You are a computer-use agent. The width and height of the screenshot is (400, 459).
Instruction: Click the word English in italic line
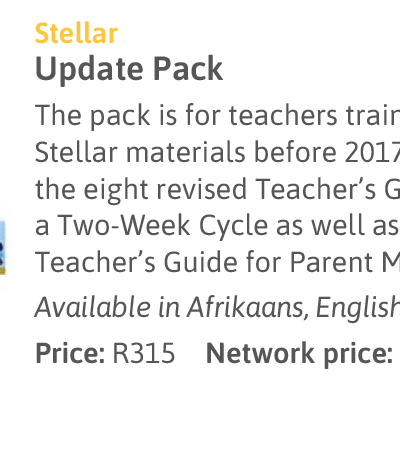click(358, 308)
